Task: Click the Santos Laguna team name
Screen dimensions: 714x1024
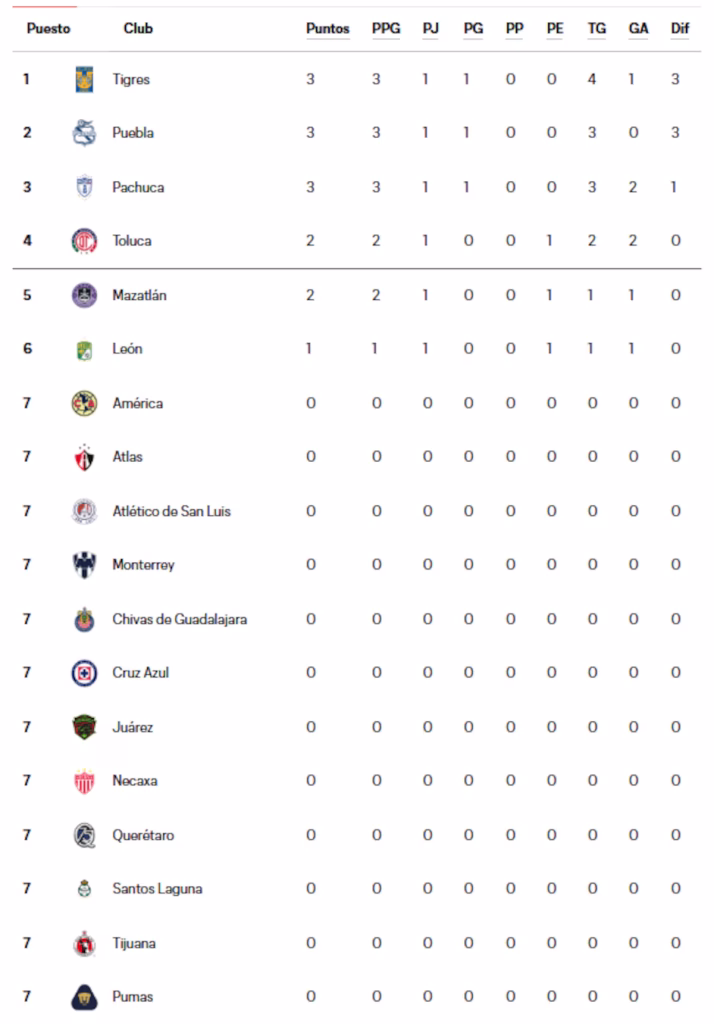Action: [x=157, y=889]
